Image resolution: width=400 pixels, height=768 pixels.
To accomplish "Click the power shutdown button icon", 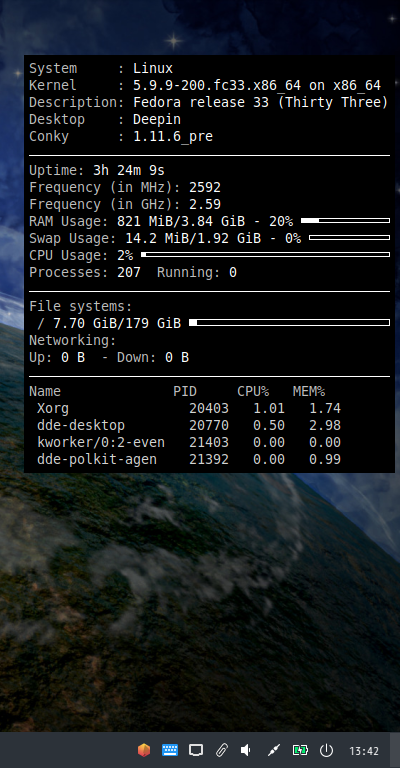I will pyautogui.click(x=327, y=750).
